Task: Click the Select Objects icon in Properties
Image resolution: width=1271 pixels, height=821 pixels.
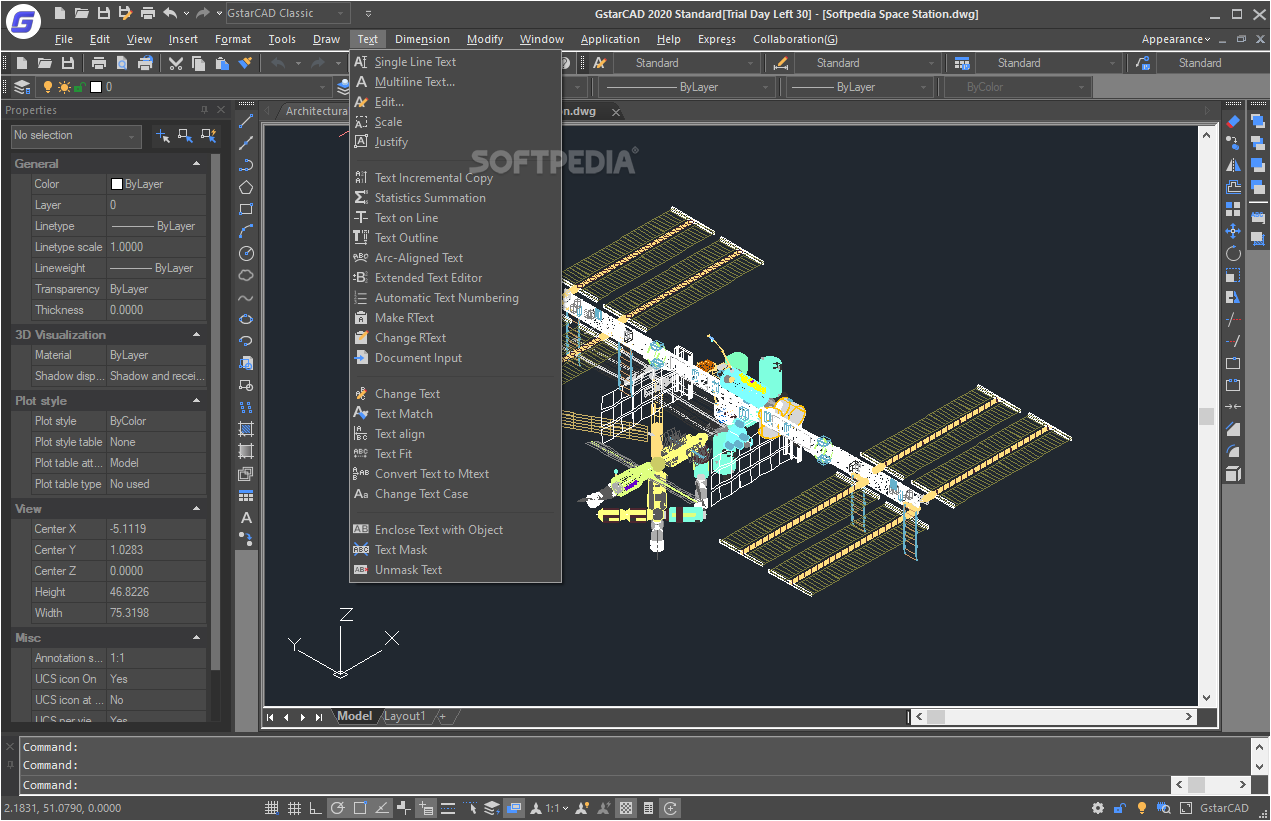Action: 185,135
